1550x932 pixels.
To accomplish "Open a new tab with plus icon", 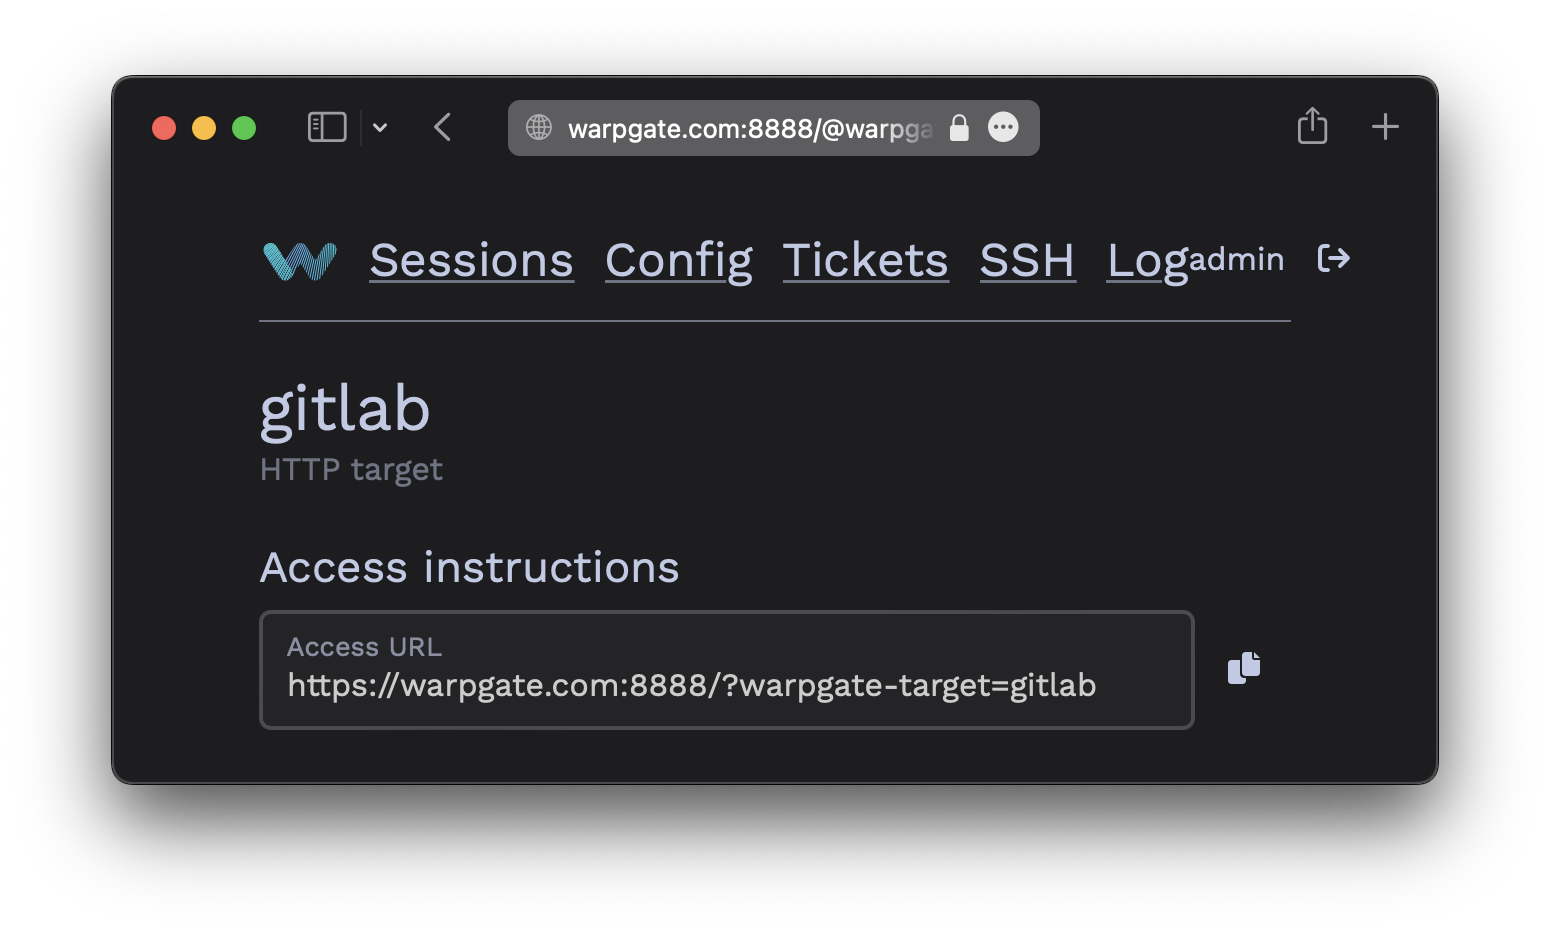I will 1385,127.
